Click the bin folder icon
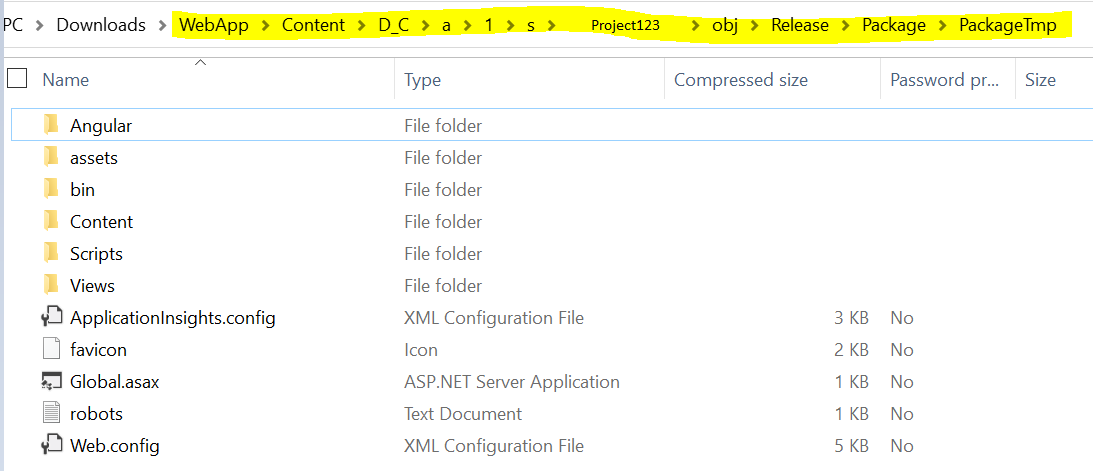The width and height of the screenshot is (1093, 471). (52, 189)
